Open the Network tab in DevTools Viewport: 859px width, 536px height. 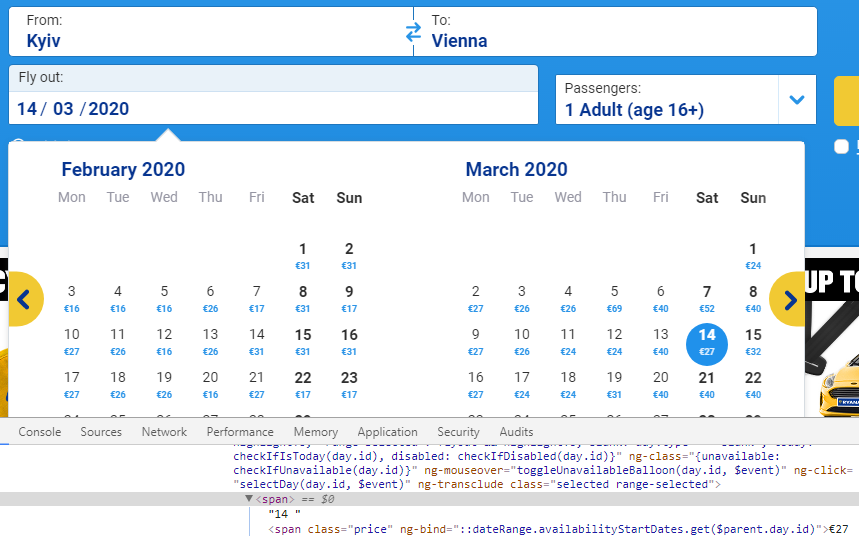164,432
